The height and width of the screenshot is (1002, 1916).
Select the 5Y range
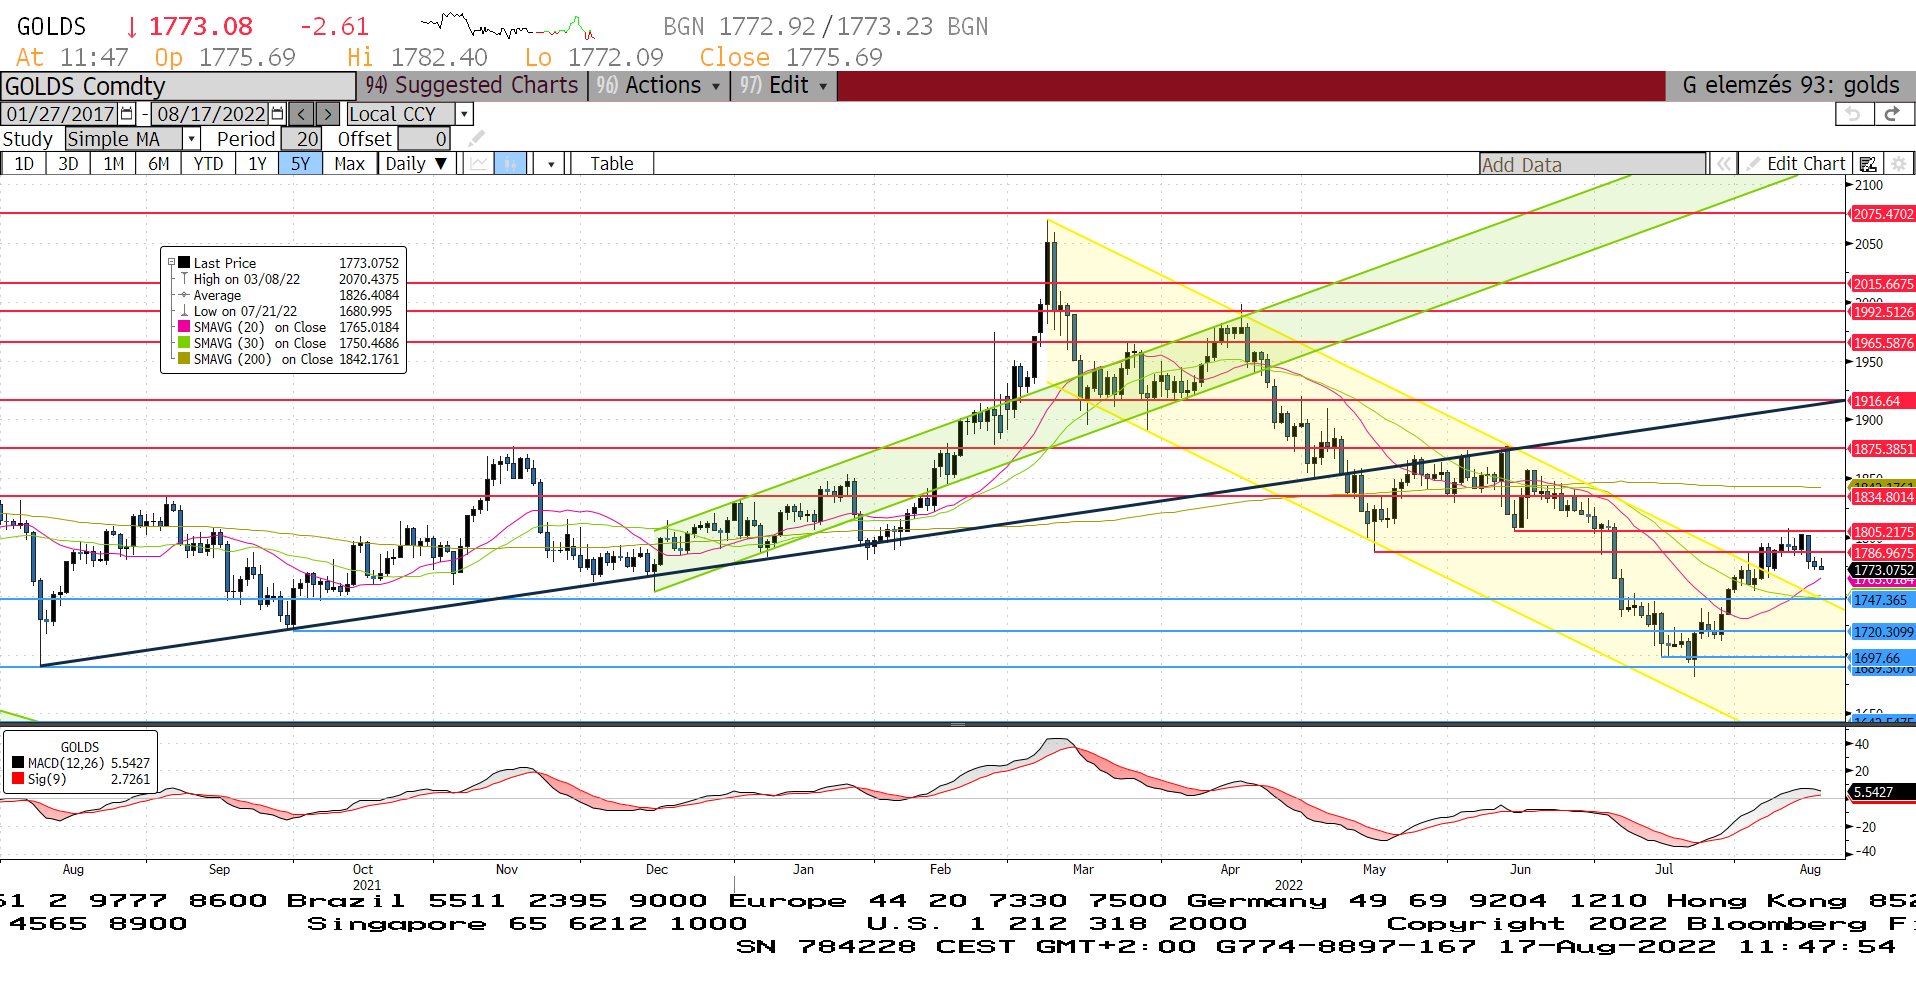(300, 163)
